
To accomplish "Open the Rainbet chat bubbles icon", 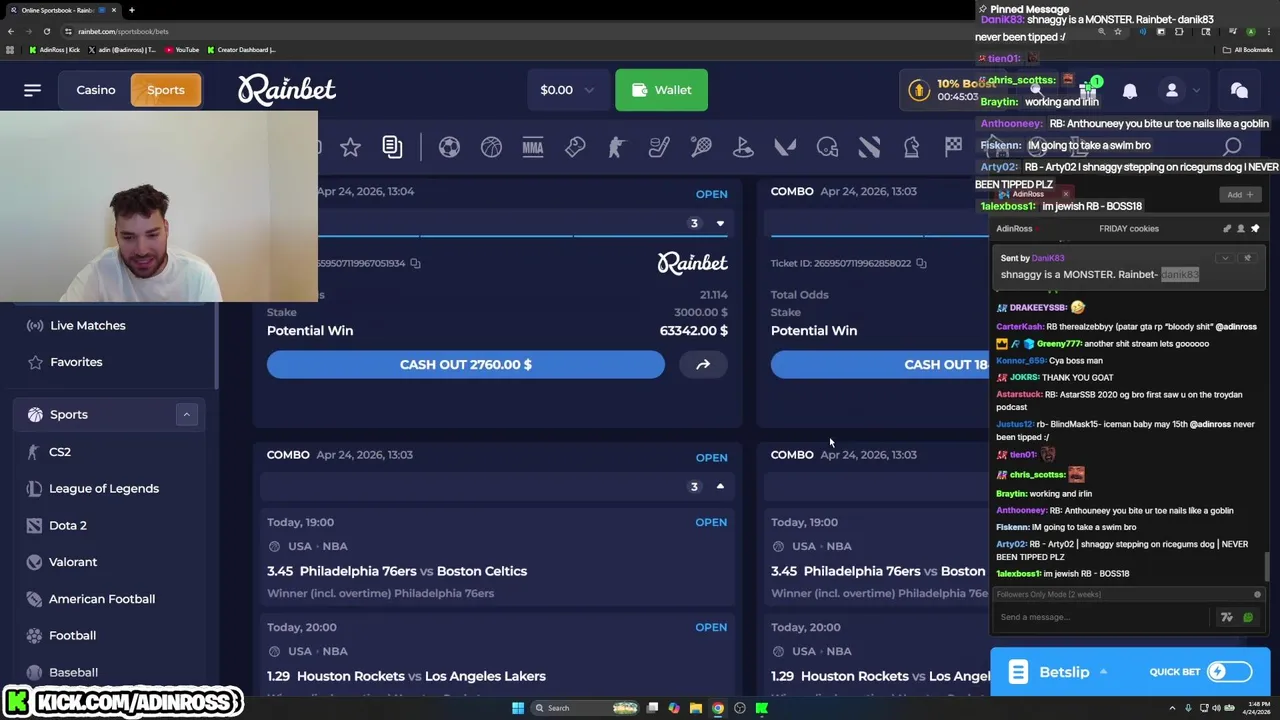I will [x=1239, y=90].
